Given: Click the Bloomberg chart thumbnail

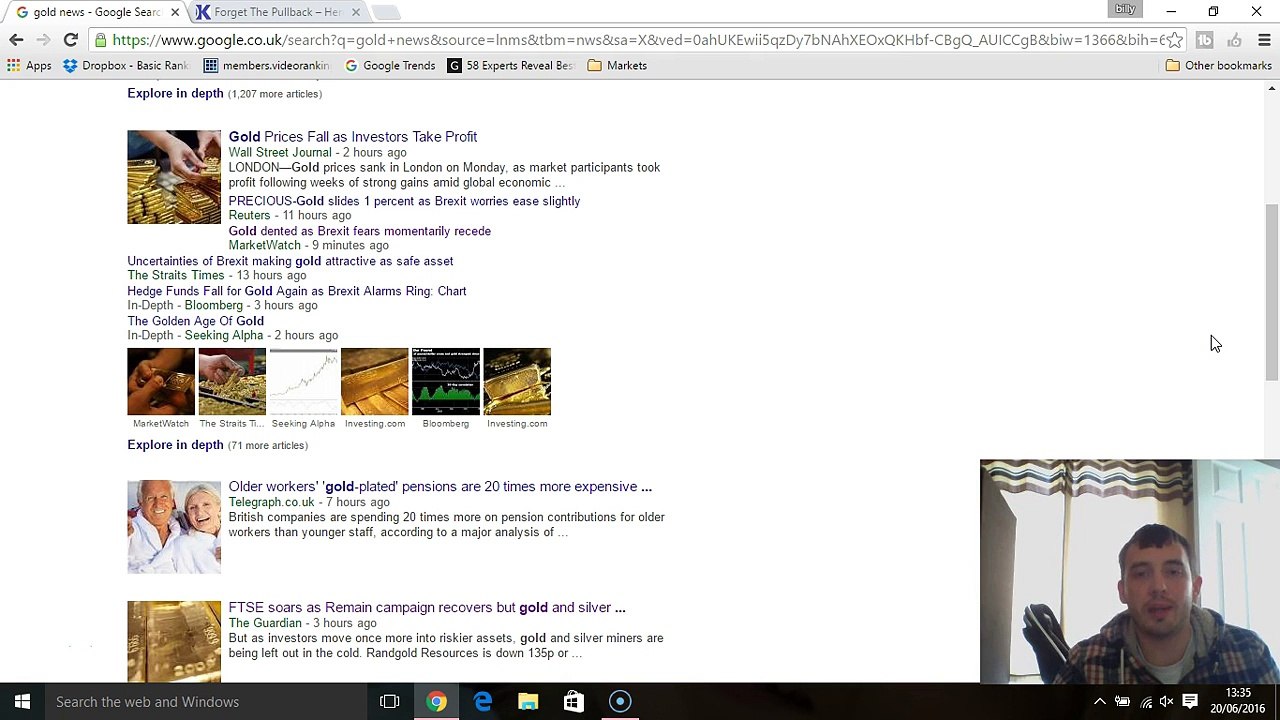Looking at the screenshot, I should pyautogui.click(x=446, y=381).
